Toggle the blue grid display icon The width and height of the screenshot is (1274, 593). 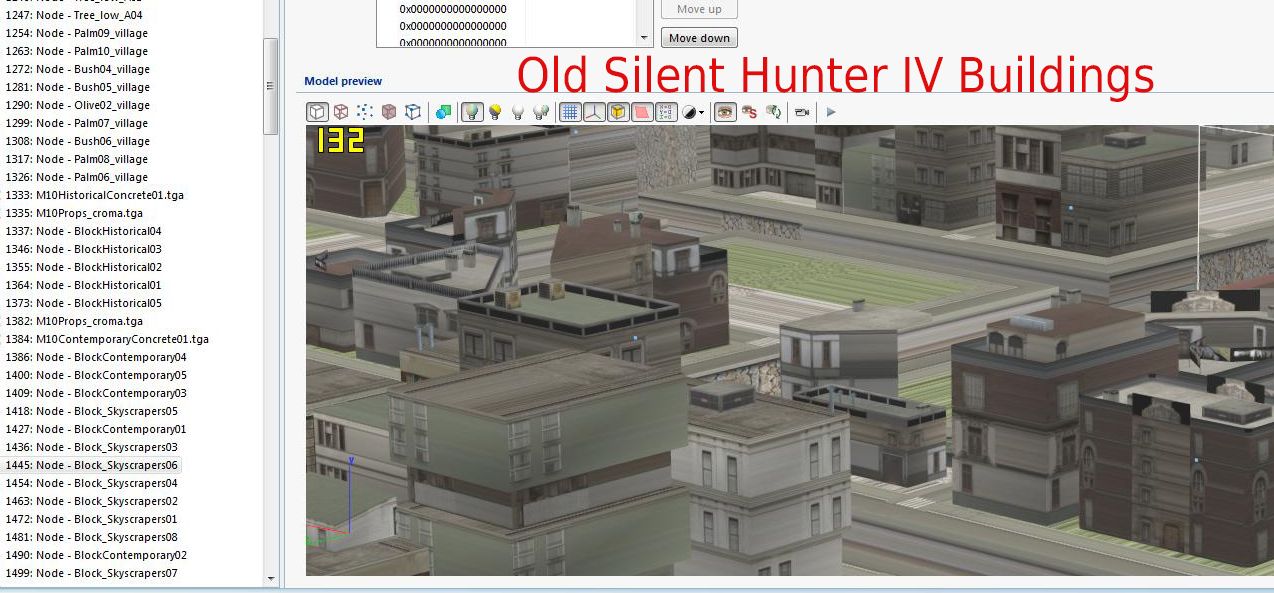point(570,112)
